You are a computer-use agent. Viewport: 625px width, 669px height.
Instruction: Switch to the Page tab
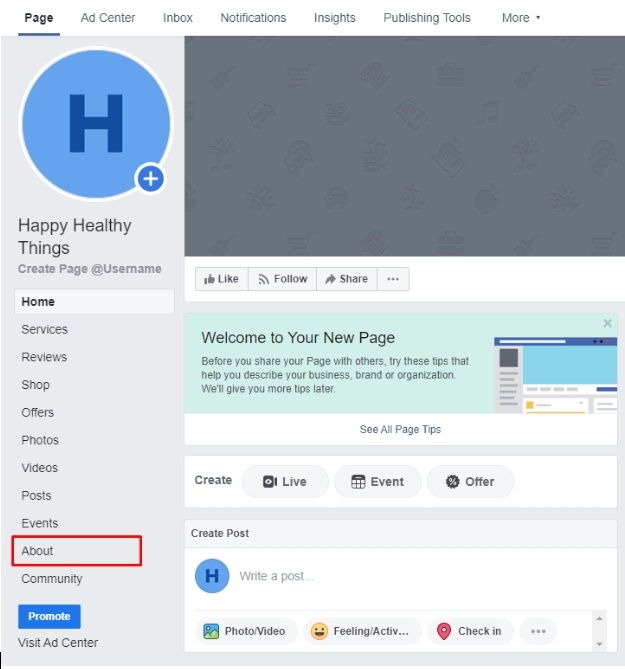(x=39, y=18)
